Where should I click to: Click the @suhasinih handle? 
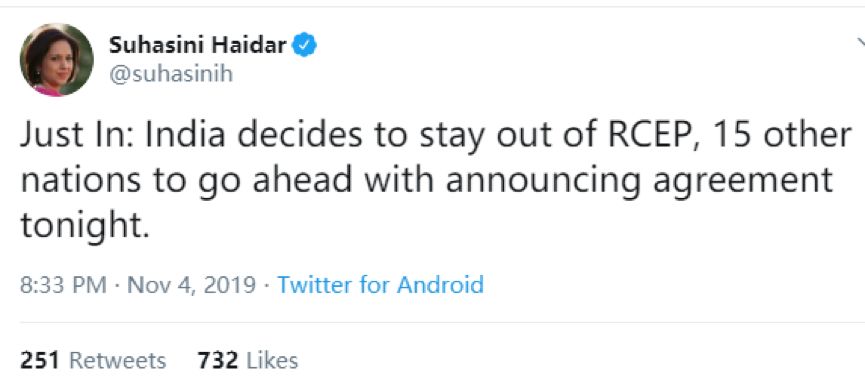coord(171,74)
